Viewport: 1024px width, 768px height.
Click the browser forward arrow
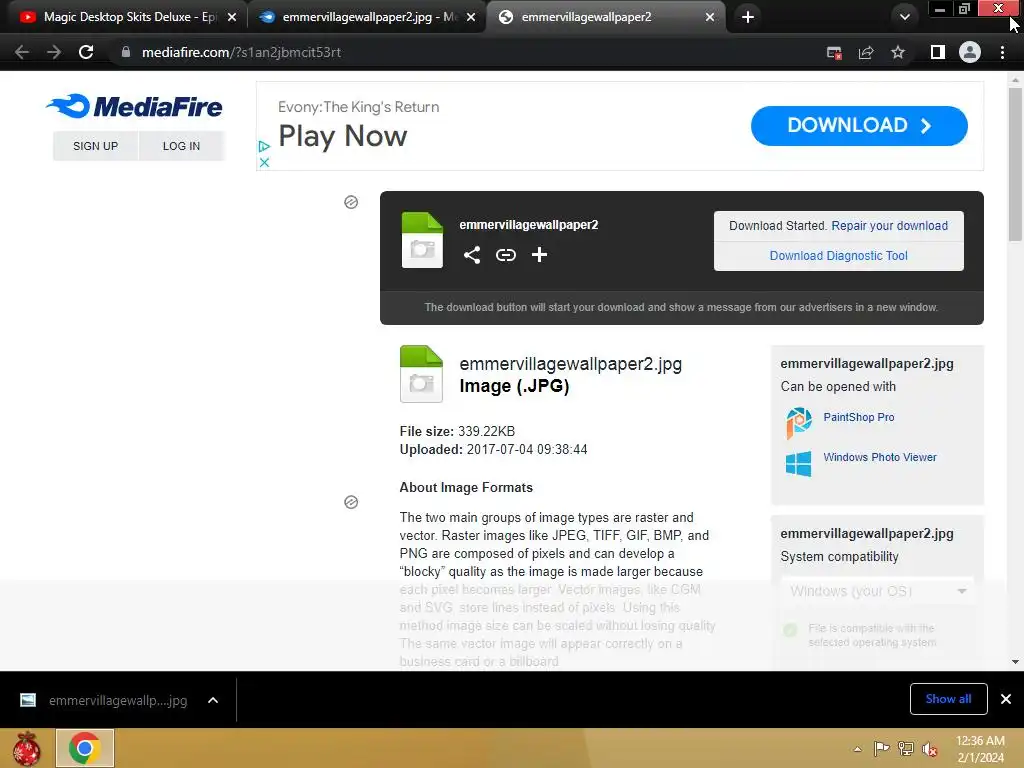point(54,52)
